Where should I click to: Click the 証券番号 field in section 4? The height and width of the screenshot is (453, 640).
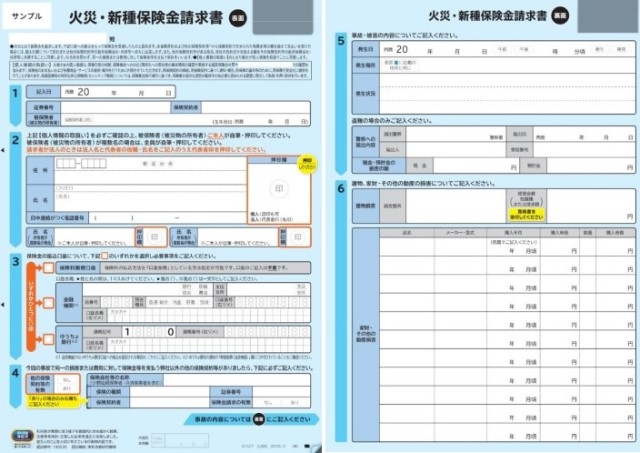pos(281,392)
